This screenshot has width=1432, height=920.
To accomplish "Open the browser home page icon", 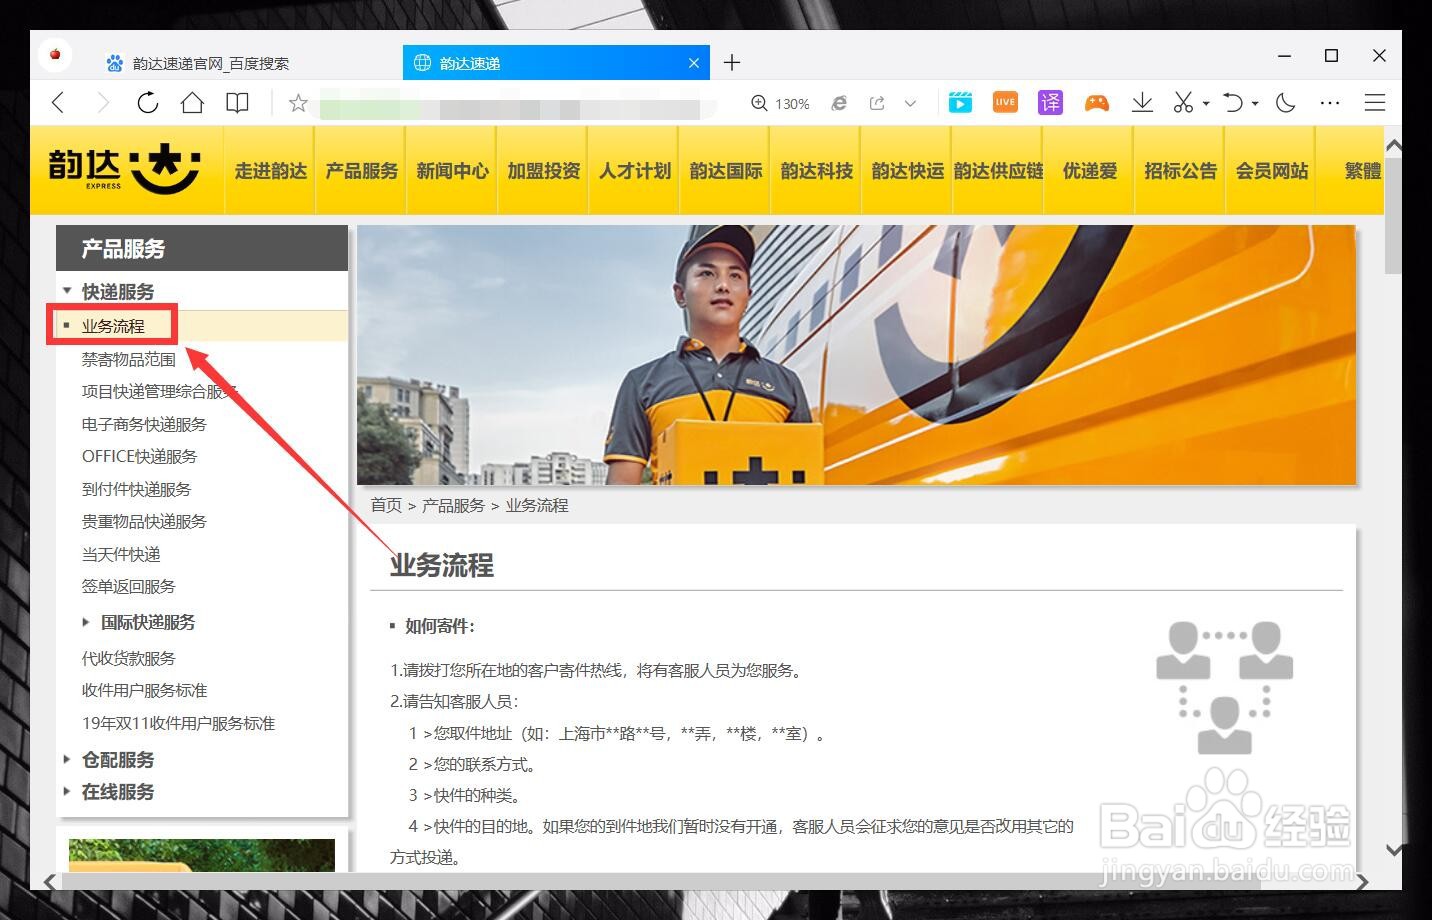I will tap(192, 103).
